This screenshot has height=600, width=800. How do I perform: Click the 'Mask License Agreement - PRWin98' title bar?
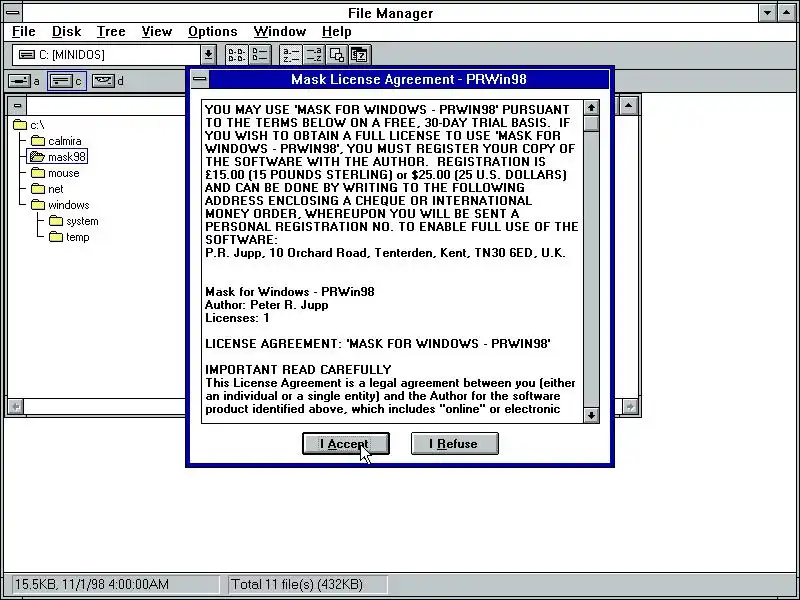[x=409, y=79]
